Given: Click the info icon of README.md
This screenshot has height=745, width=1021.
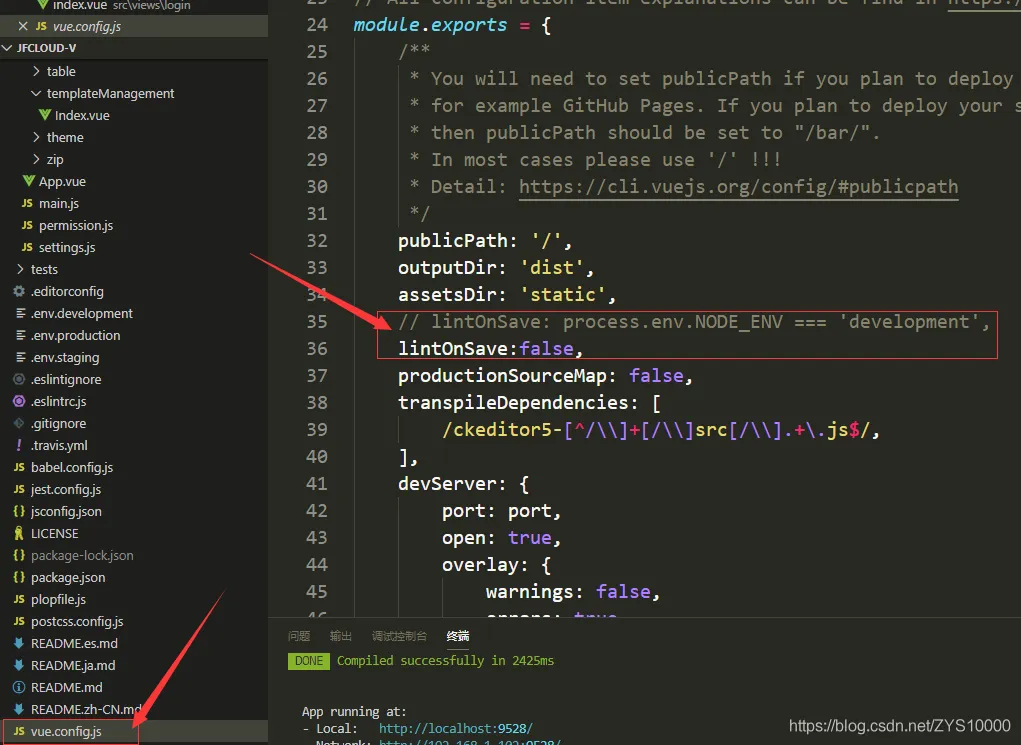Looking at the screenshot, I should point(19,687).
